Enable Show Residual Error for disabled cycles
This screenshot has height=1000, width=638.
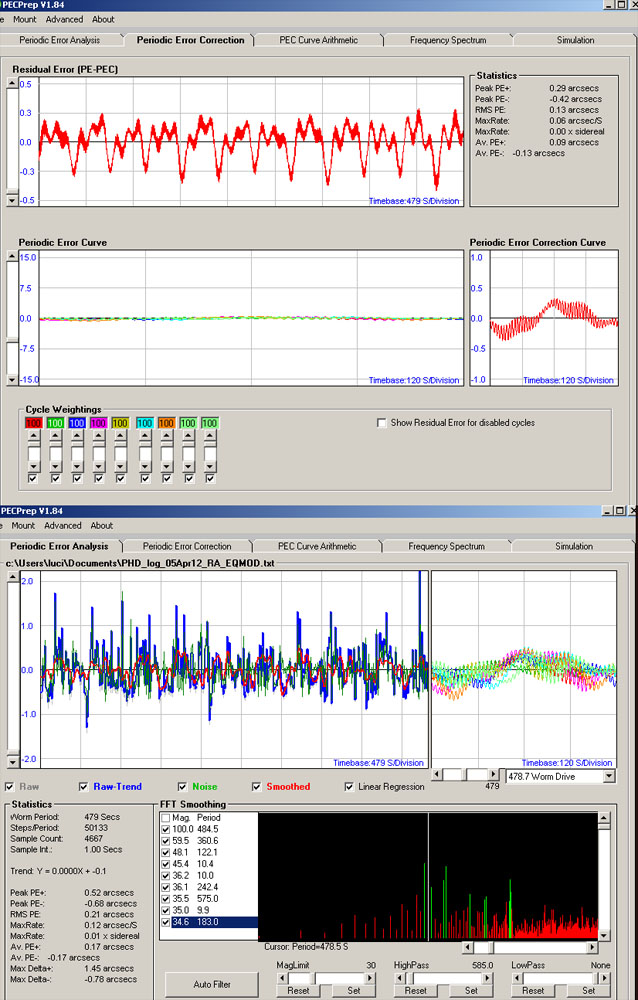click(382, 423)
